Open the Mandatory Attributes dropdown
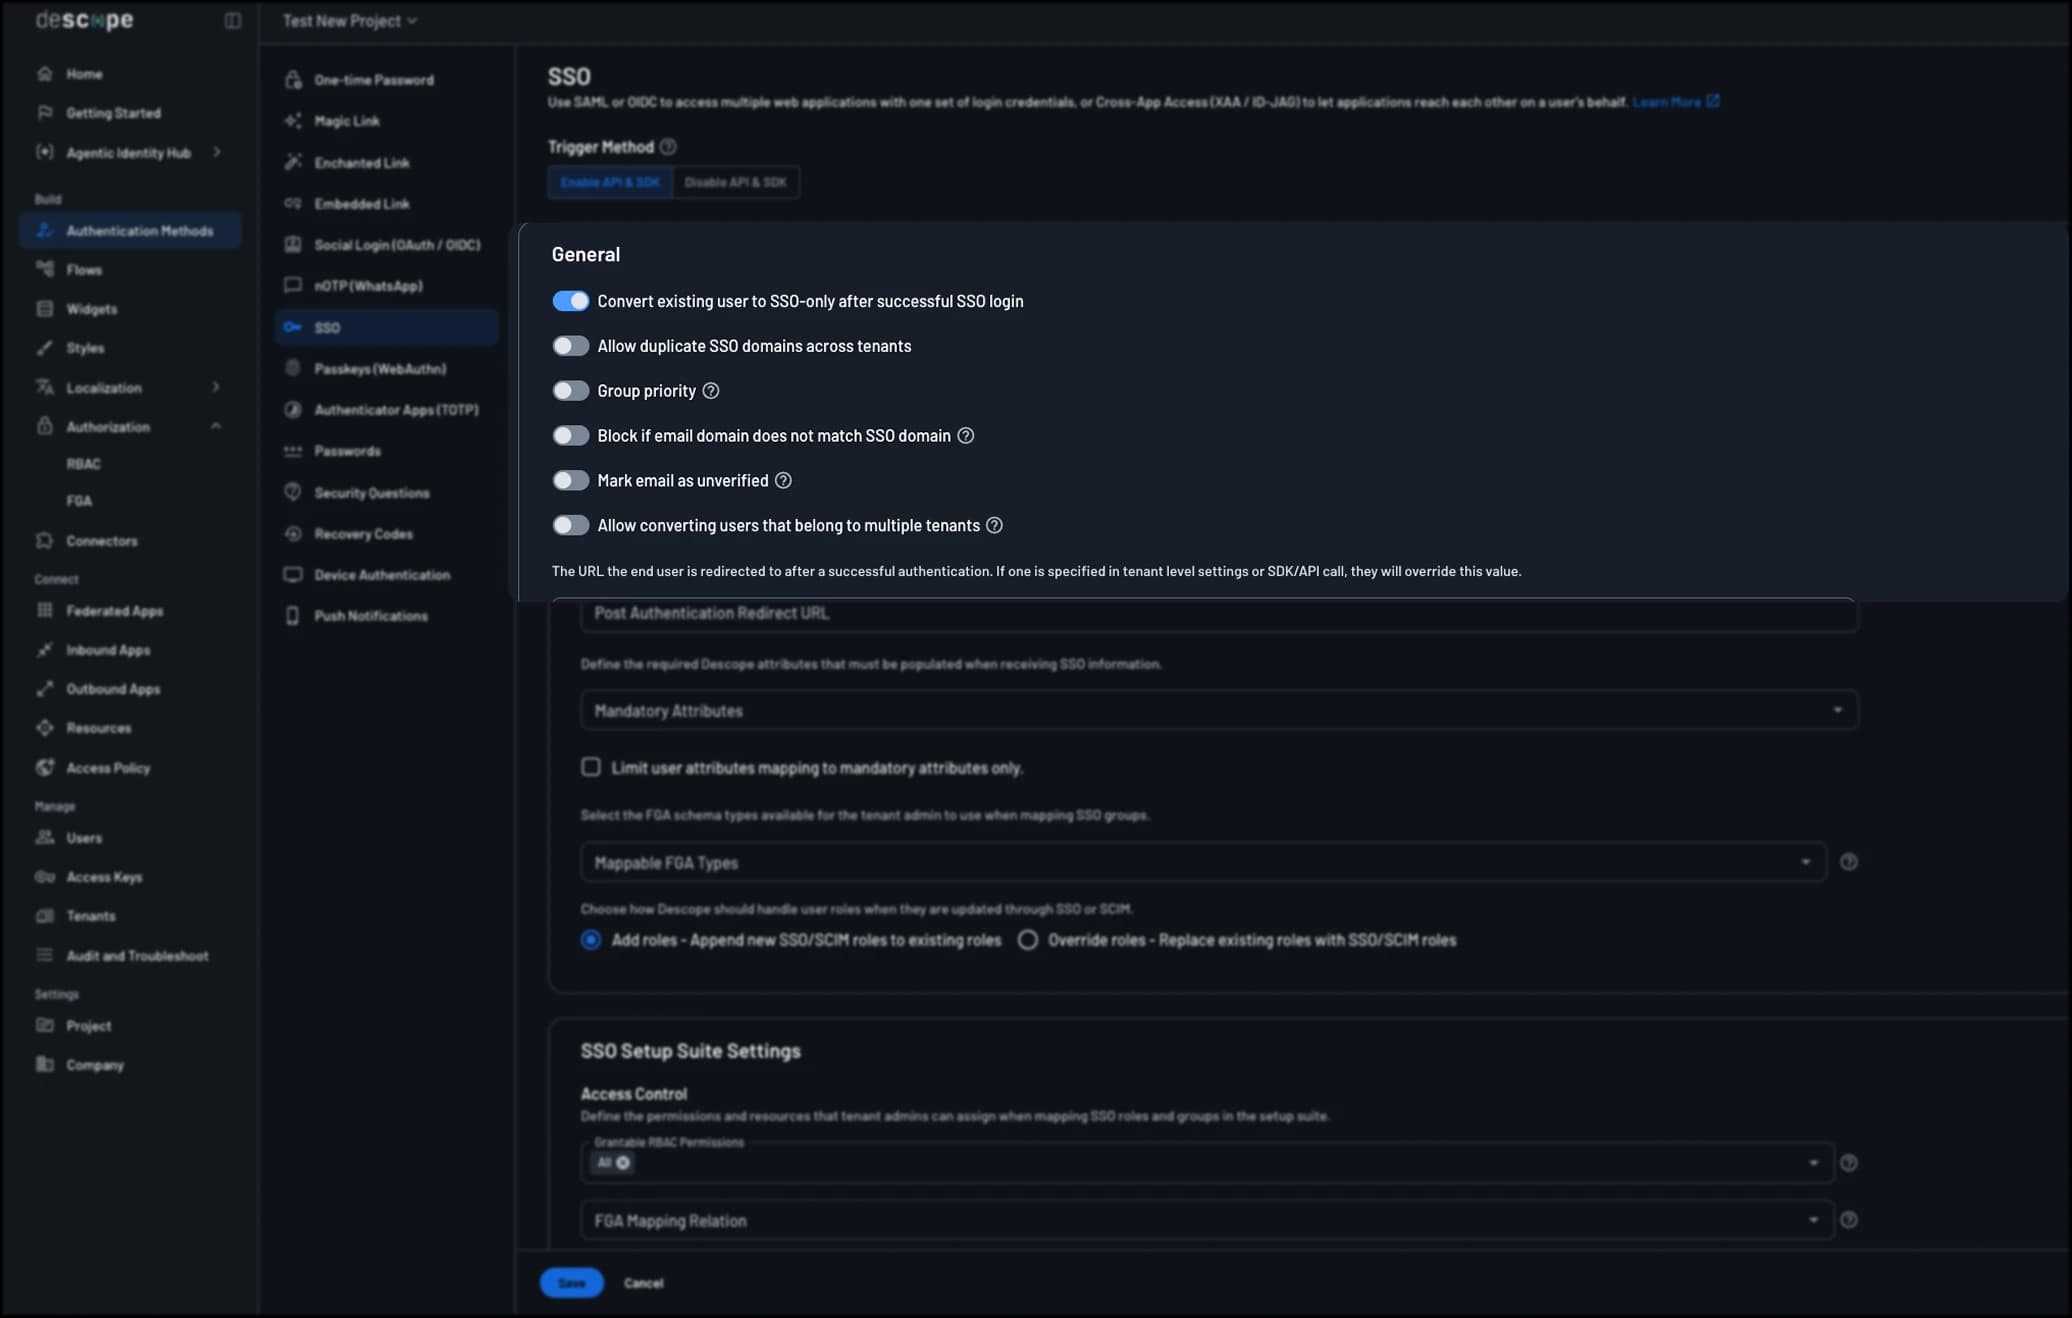Screen dimensions: 2072x1318 [x=1218, y=710]
